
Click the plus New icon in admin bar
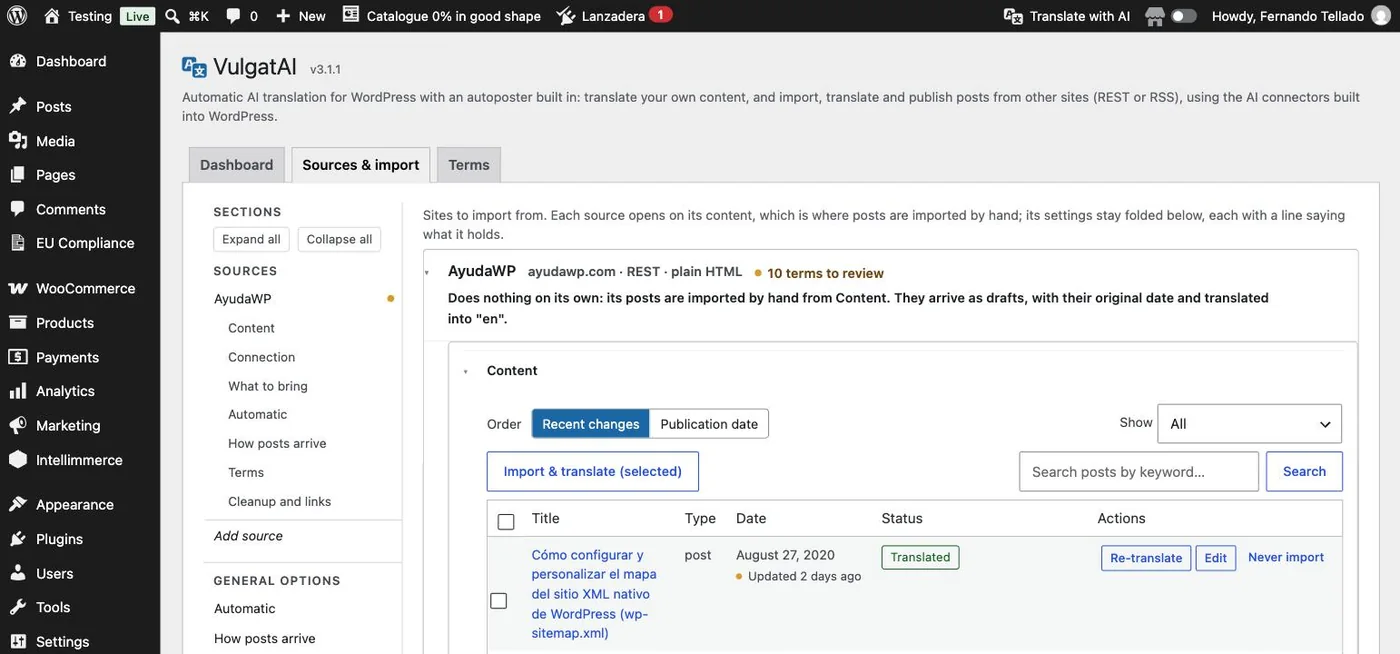coord(283,16)
